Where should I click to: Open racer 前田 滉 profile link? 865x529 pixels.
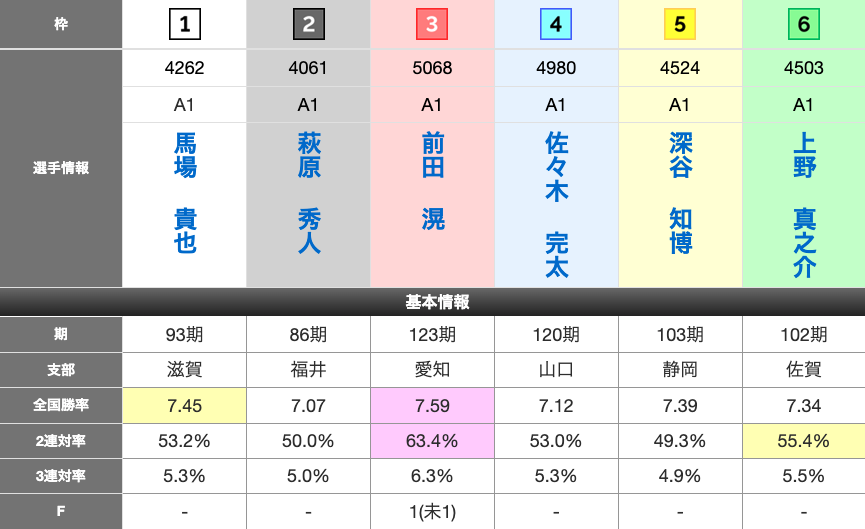point(432,182)
